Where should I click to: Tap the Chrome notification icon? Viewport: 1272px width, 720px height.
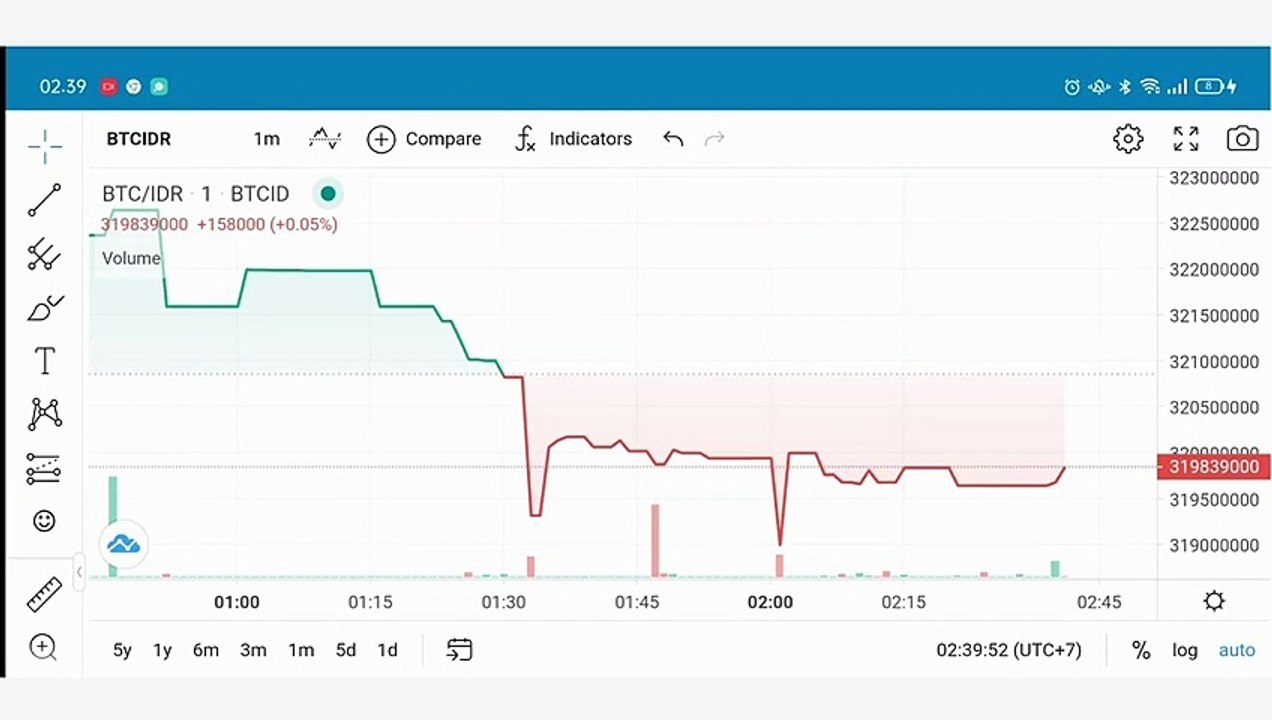click(x=134, y=87)
